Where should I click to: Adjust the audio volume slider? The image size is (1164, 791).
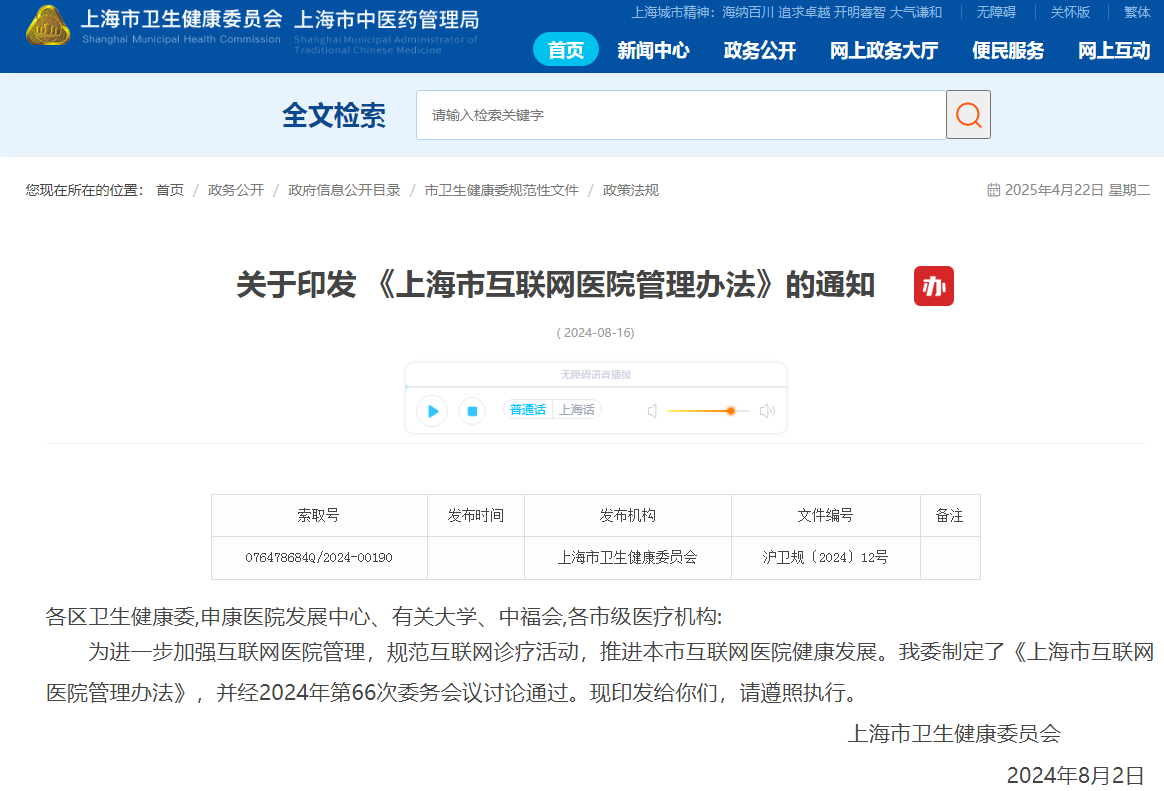tap(731, 411)
